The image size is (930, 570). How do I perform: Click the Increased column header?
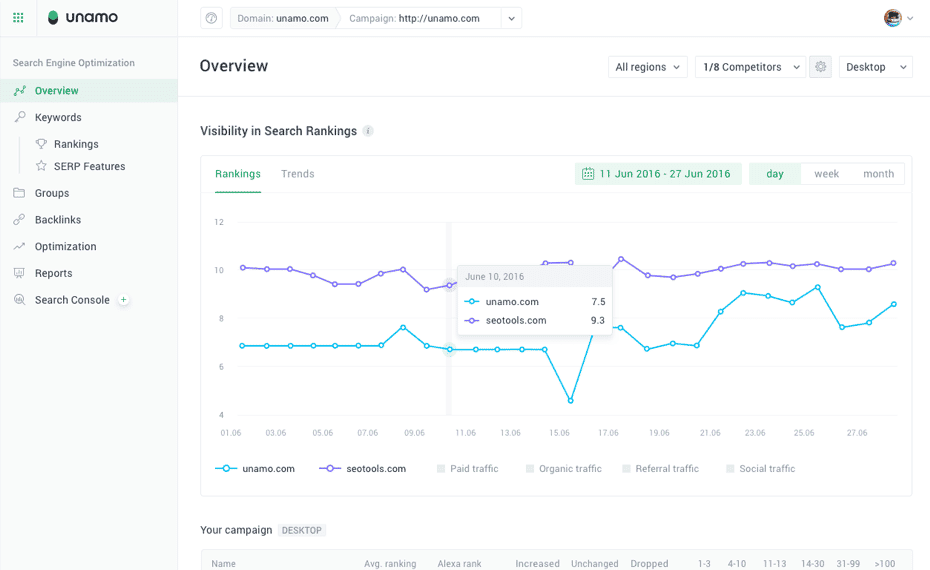click(x=537, y=563)
